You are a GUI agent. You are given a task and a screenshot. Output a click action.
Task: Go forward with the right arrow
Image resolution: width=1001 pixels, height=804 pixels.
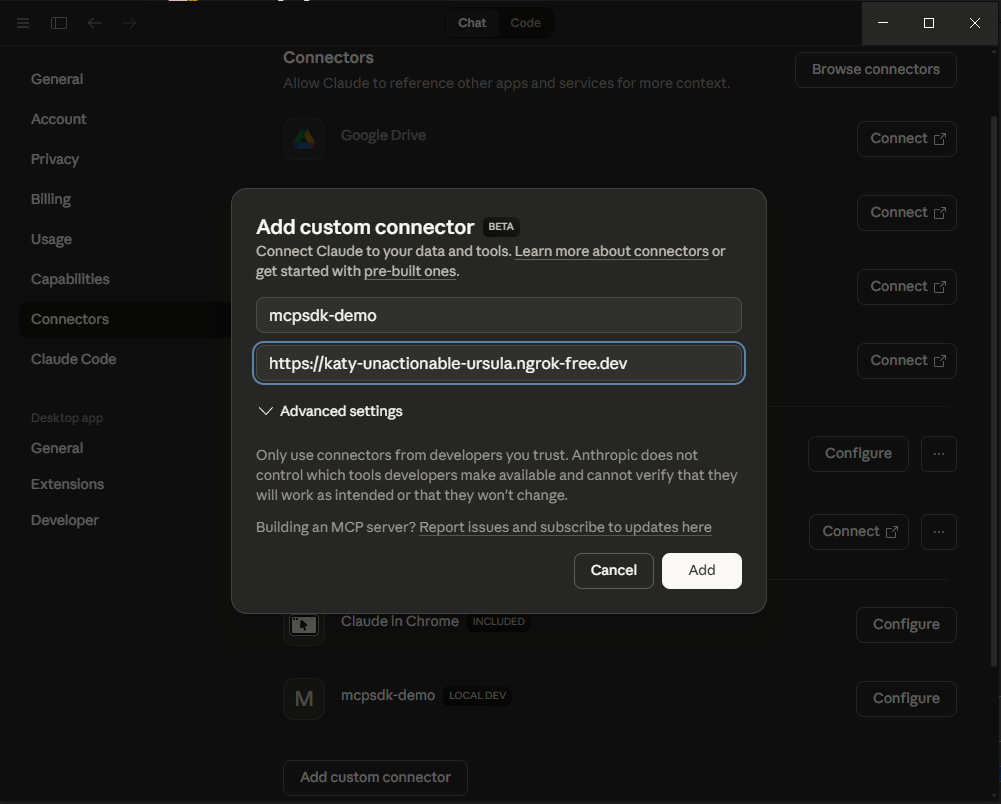tap(129, 23)
